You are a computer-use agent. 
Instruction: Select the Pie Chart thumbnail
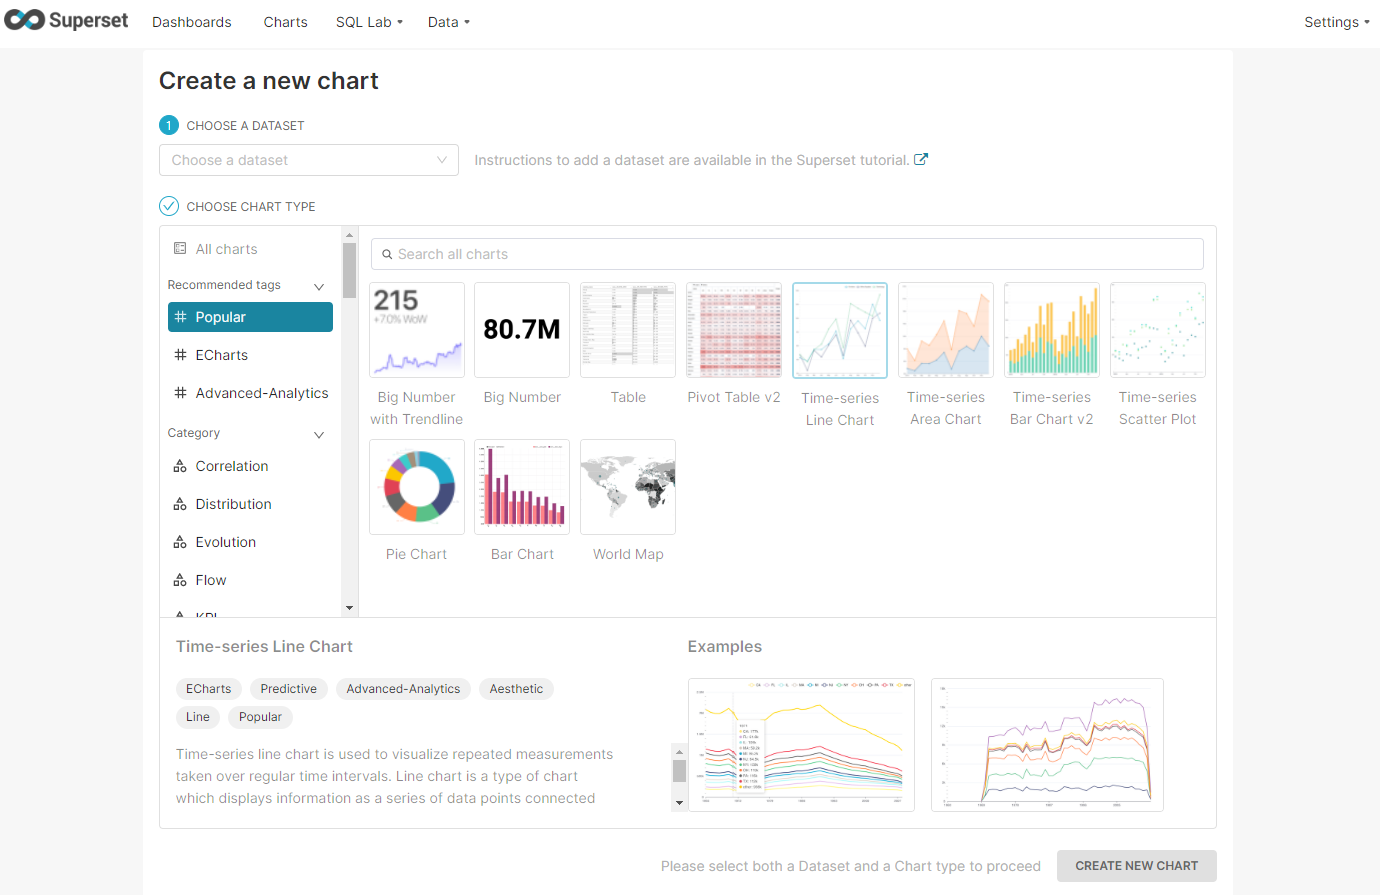[417, 487]
